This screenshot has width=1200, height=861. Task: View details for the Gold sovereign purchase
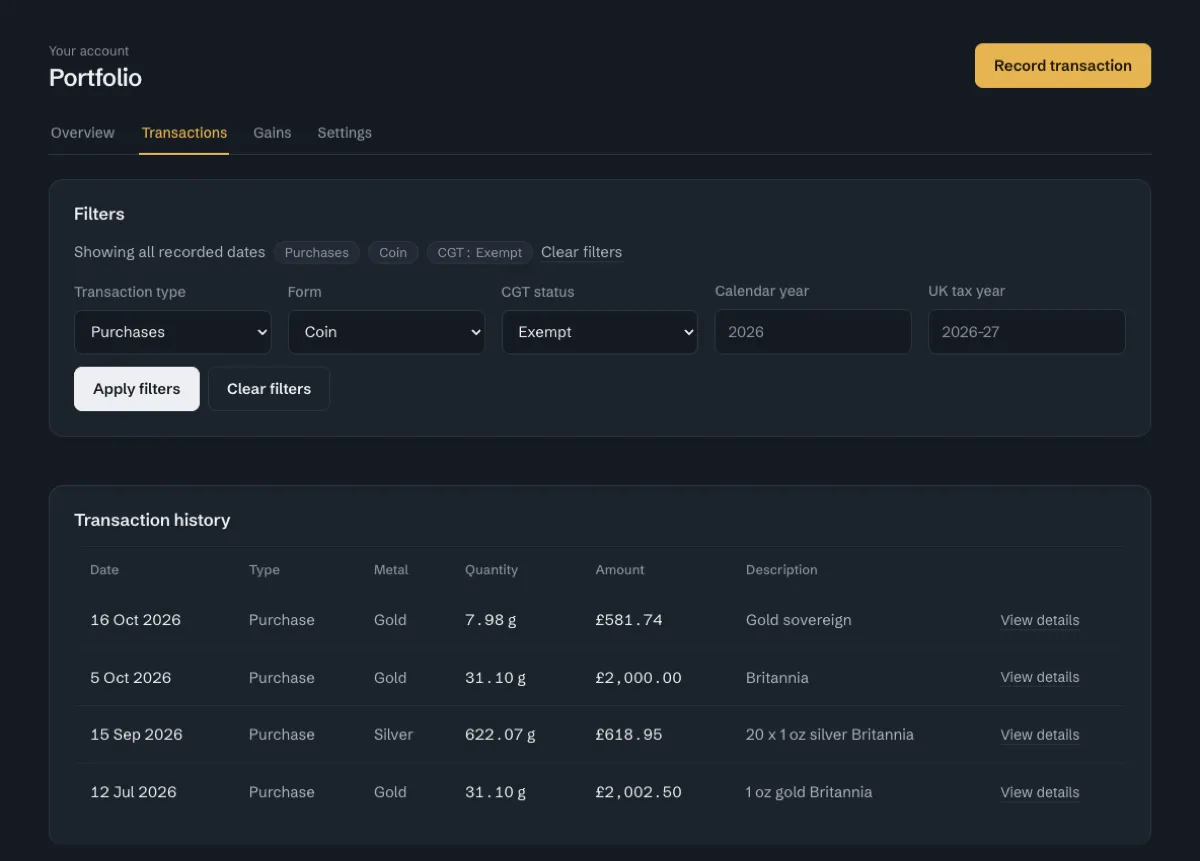[x=1040, y=620]
